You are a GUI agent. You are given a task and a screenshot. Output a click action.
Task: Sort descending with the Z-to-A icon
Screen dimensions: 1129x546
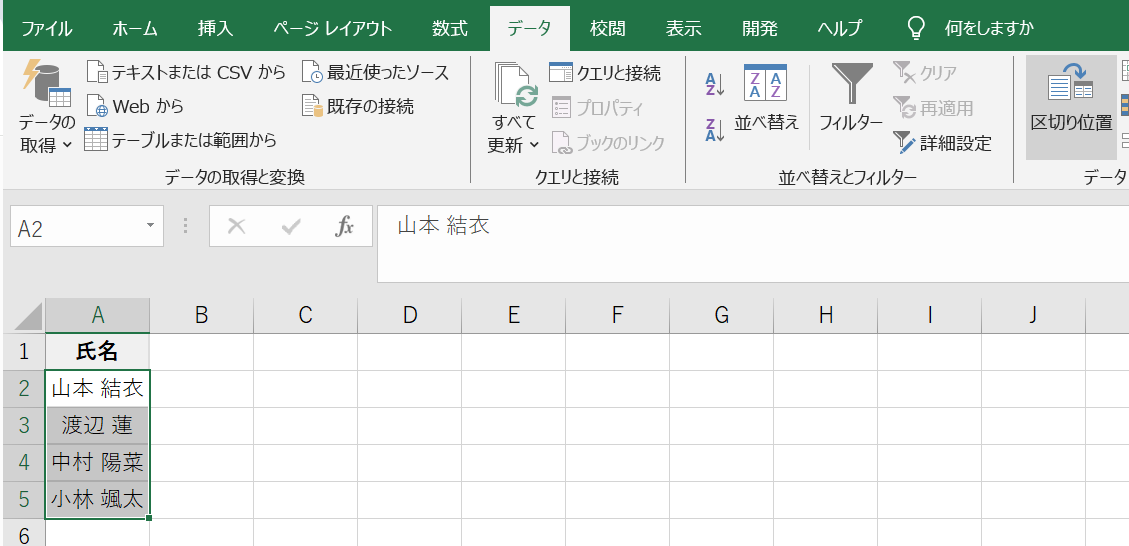[x=714, y=130]
